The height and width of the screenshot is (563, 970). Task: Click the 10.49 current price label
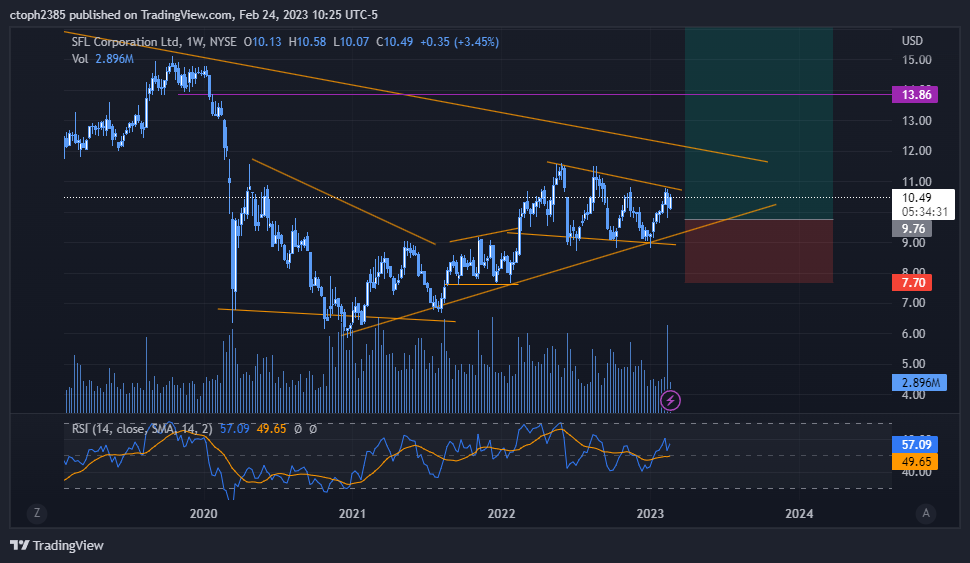tap(923, 204)
